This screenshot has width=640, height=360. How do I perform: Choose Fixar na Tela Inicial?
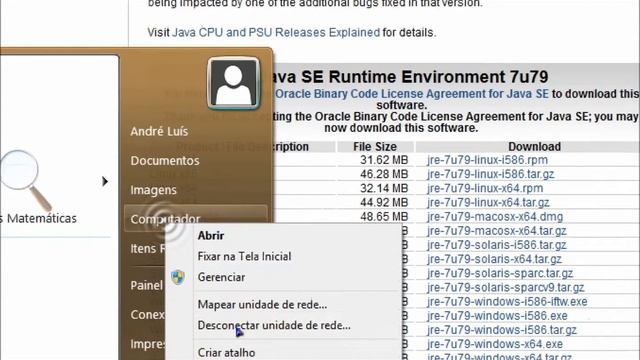244,256
